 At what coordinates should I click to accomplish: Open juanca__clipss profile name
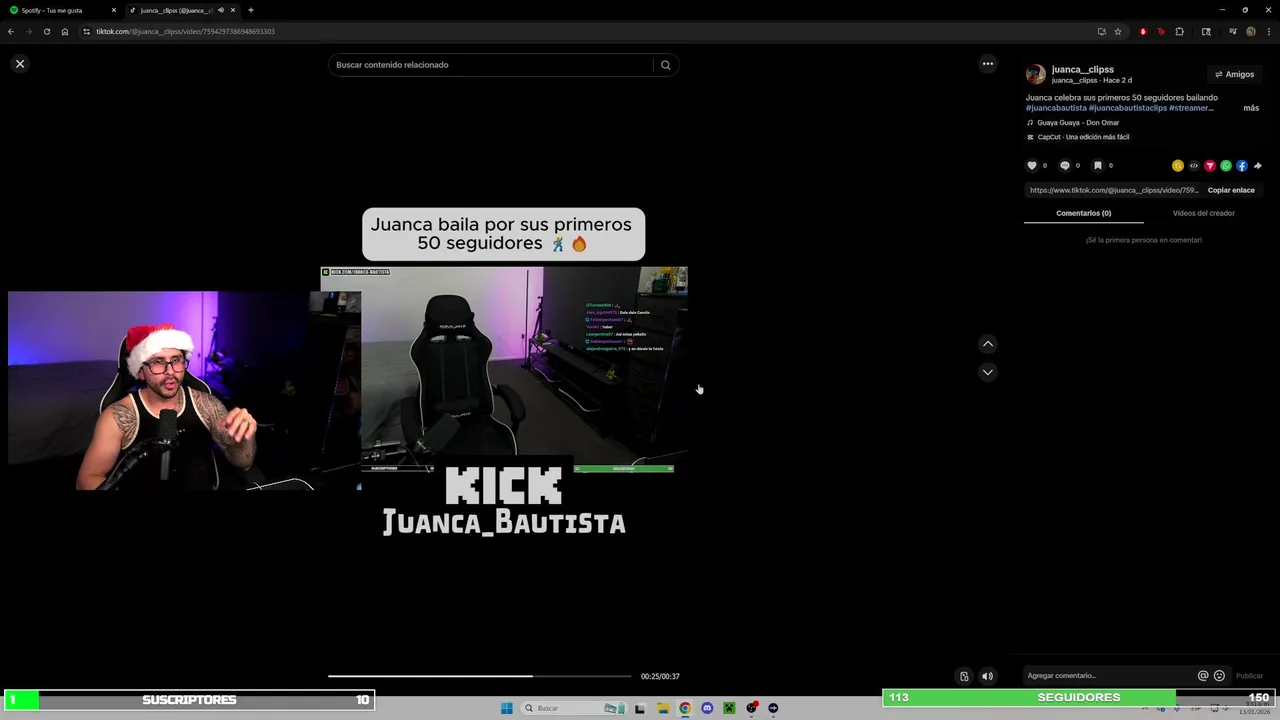[1082, 70]
